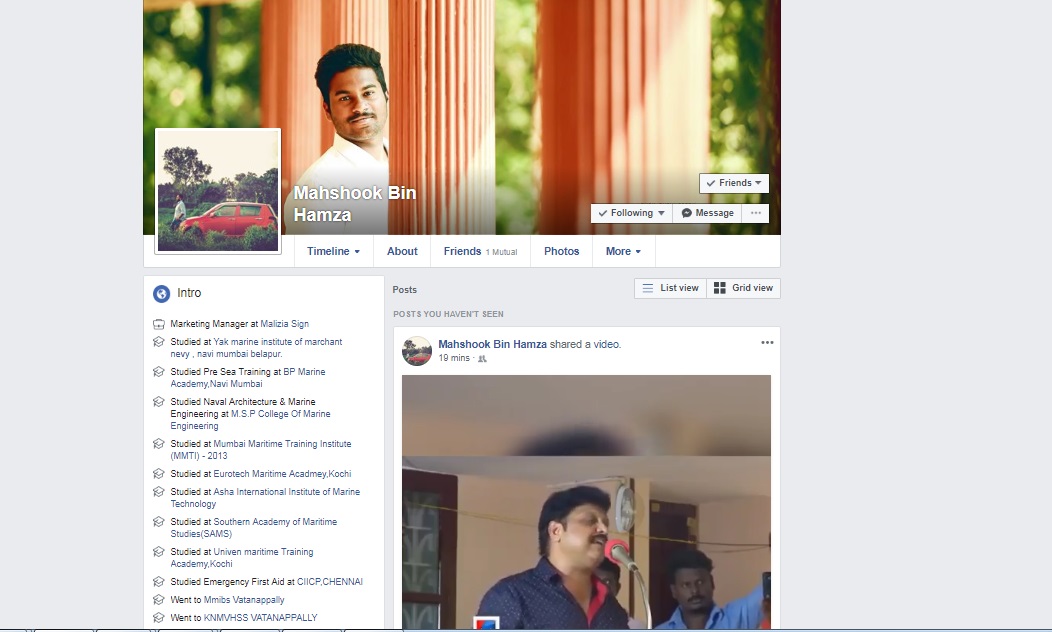Viewport: 1052px width, 632px height.
Task: Play the shared video
Action: coord(586,502)
